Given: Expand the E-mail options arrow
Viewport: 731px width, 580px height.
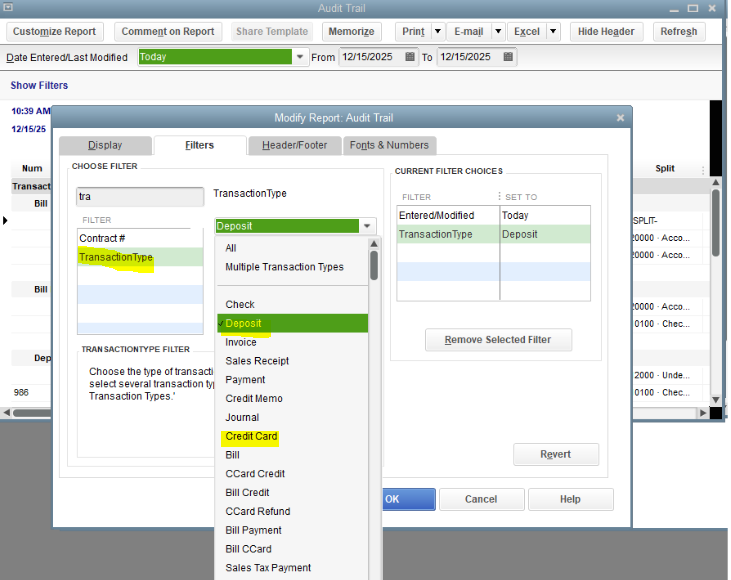Looking at the screenshot, I should tap(498, 31).
